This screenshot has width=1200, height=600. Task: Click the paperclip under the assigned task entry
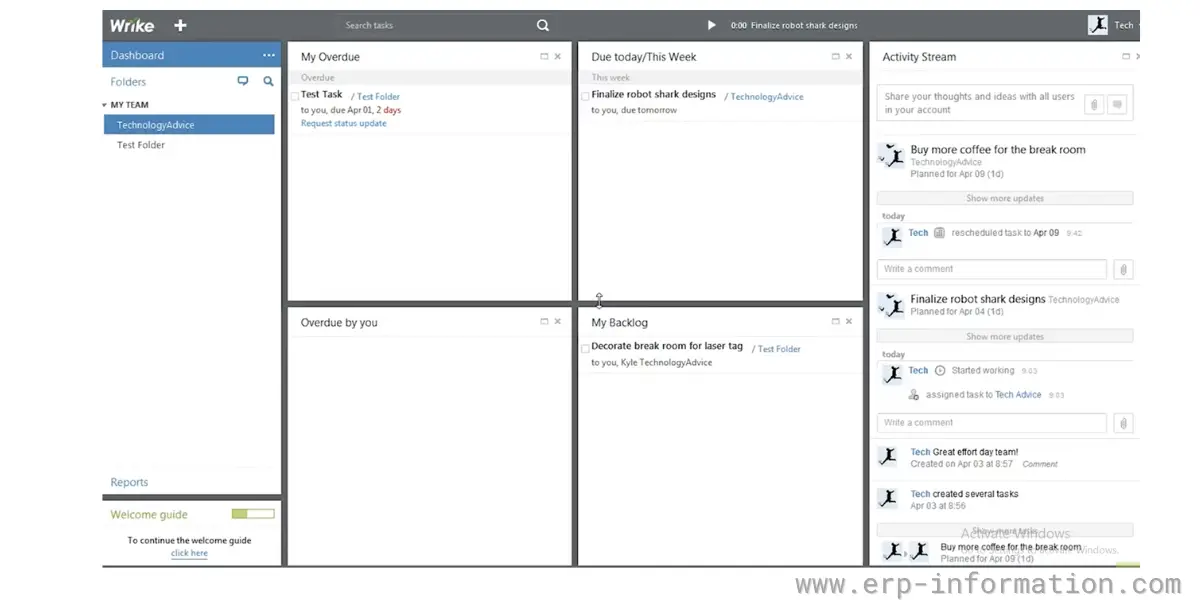click(x=1123, y=423)
